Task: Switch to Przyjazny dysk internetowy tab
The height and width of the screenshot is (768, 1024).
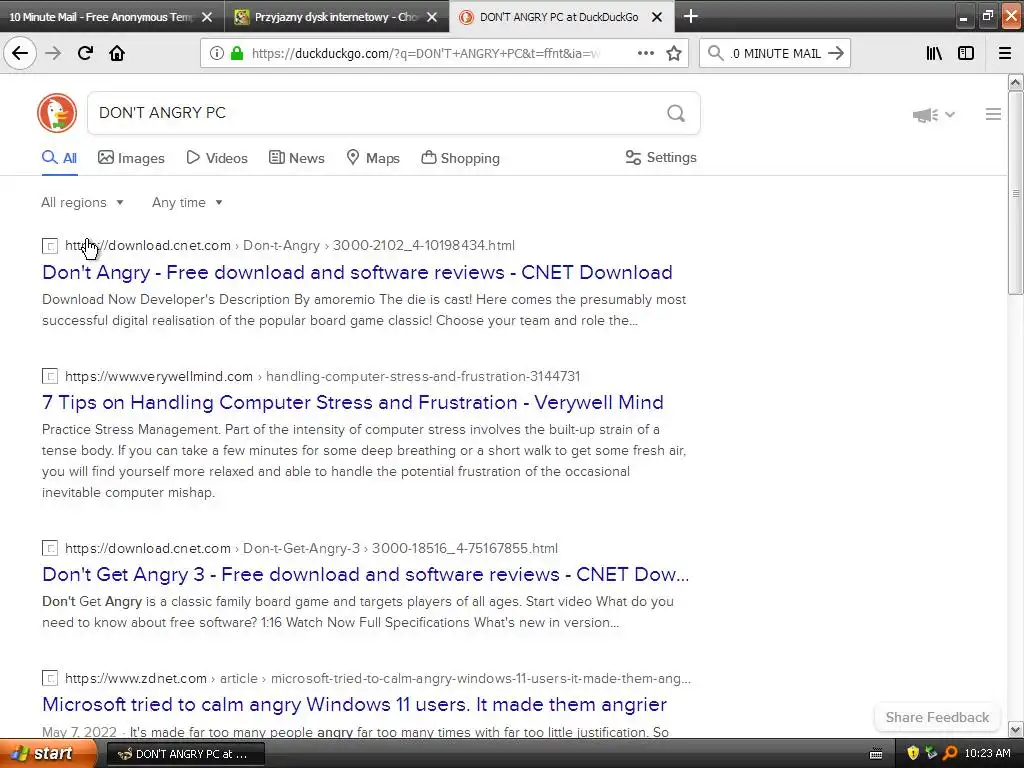Action: point(336,17)
